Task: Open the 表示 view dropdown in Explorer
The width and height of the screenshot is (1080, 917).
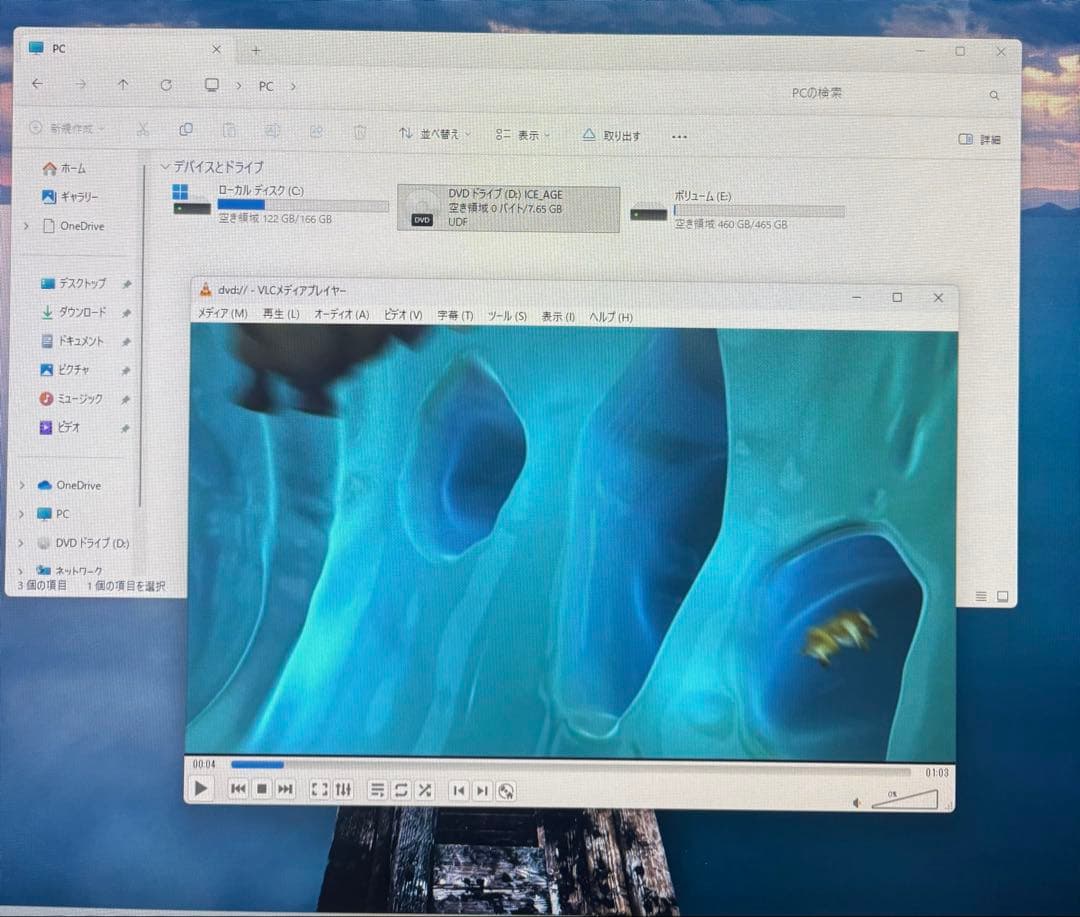Action: pos(523,135)
